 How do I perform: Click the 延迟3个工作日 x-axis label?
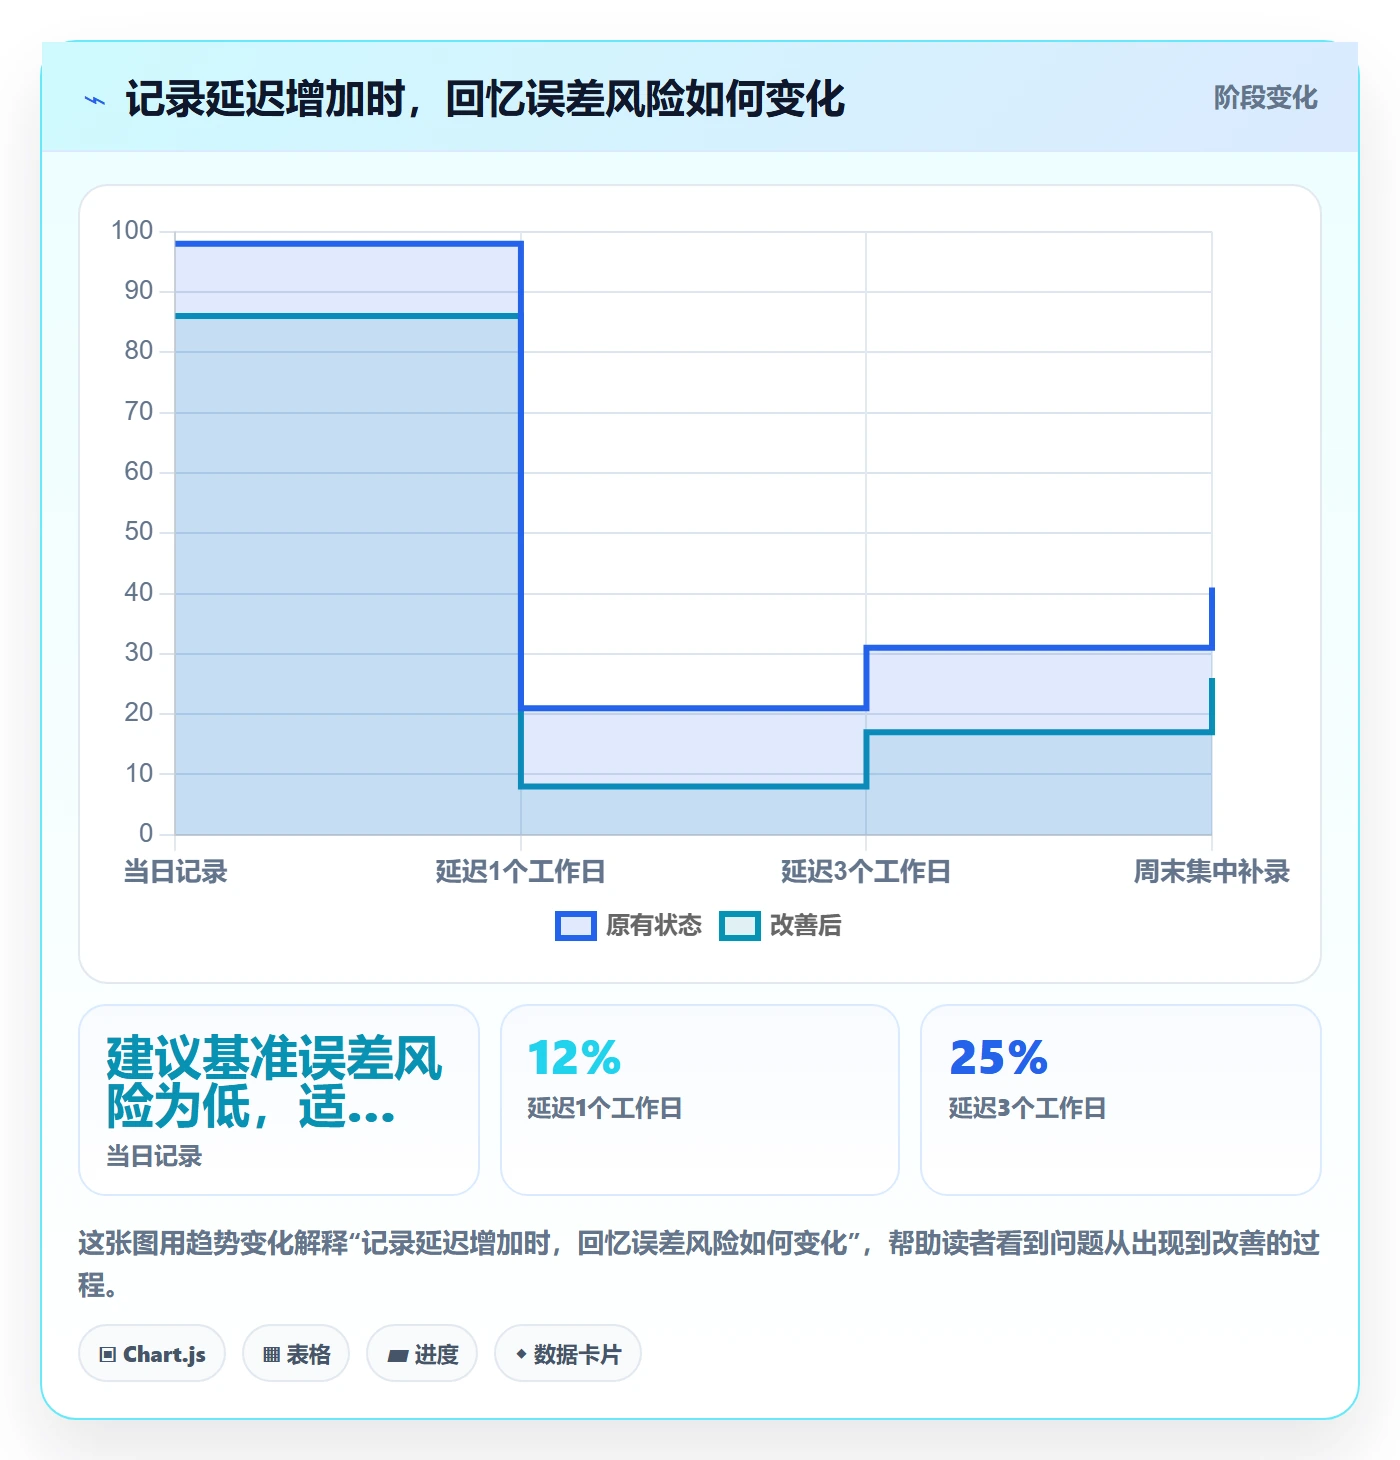[866, 872]
